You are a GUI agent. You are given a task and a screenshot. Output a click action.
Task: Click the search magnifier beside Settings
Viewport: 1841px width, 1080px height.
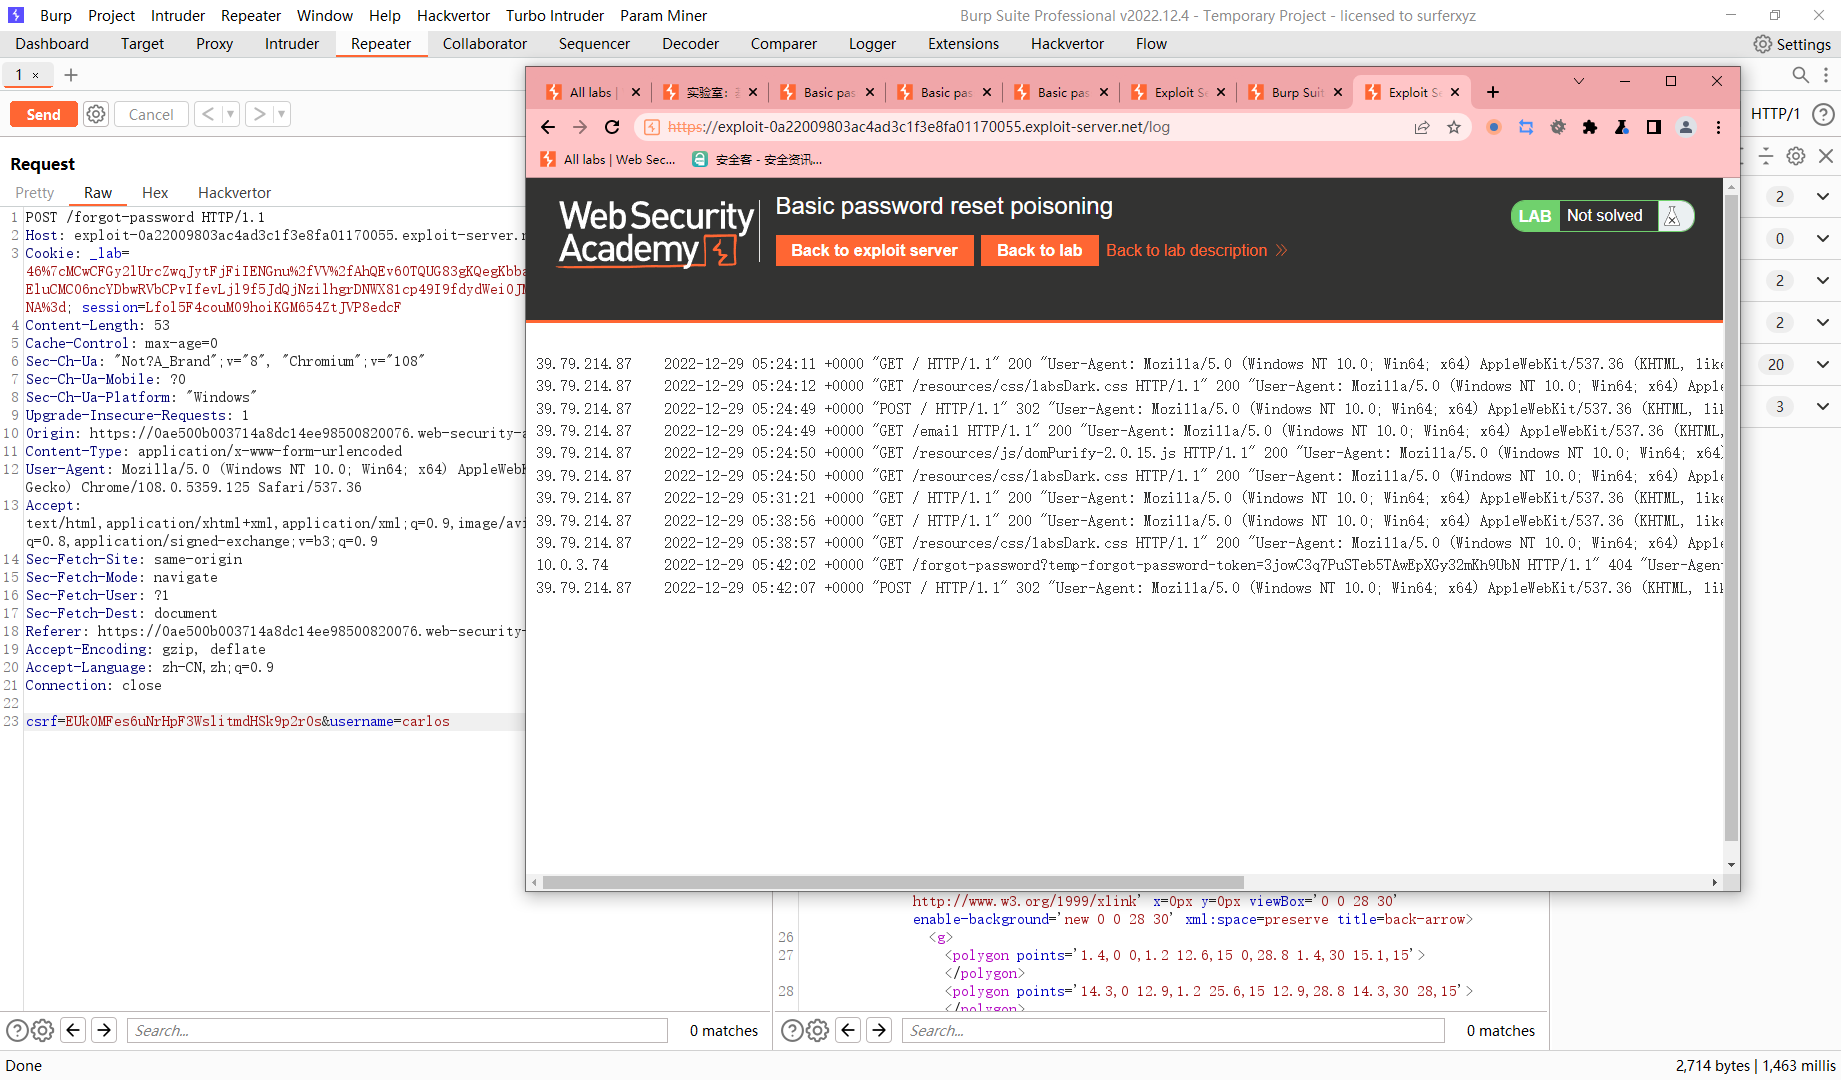point(1800,75)
